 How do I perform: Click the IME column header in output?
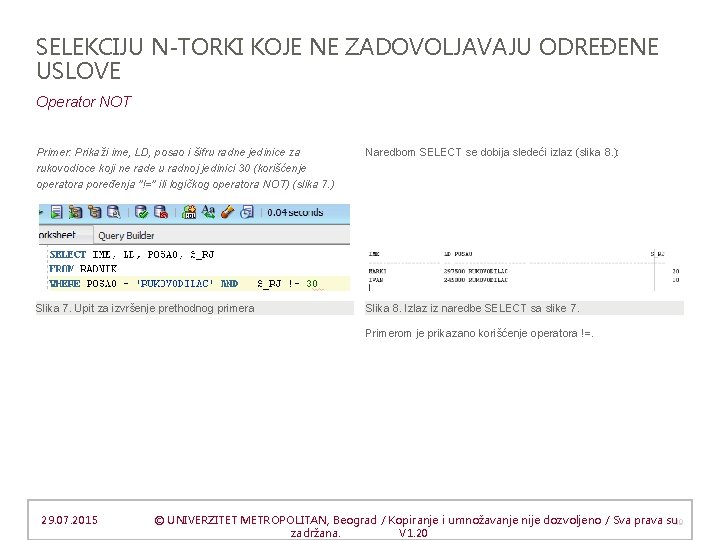tap(374, 254)
